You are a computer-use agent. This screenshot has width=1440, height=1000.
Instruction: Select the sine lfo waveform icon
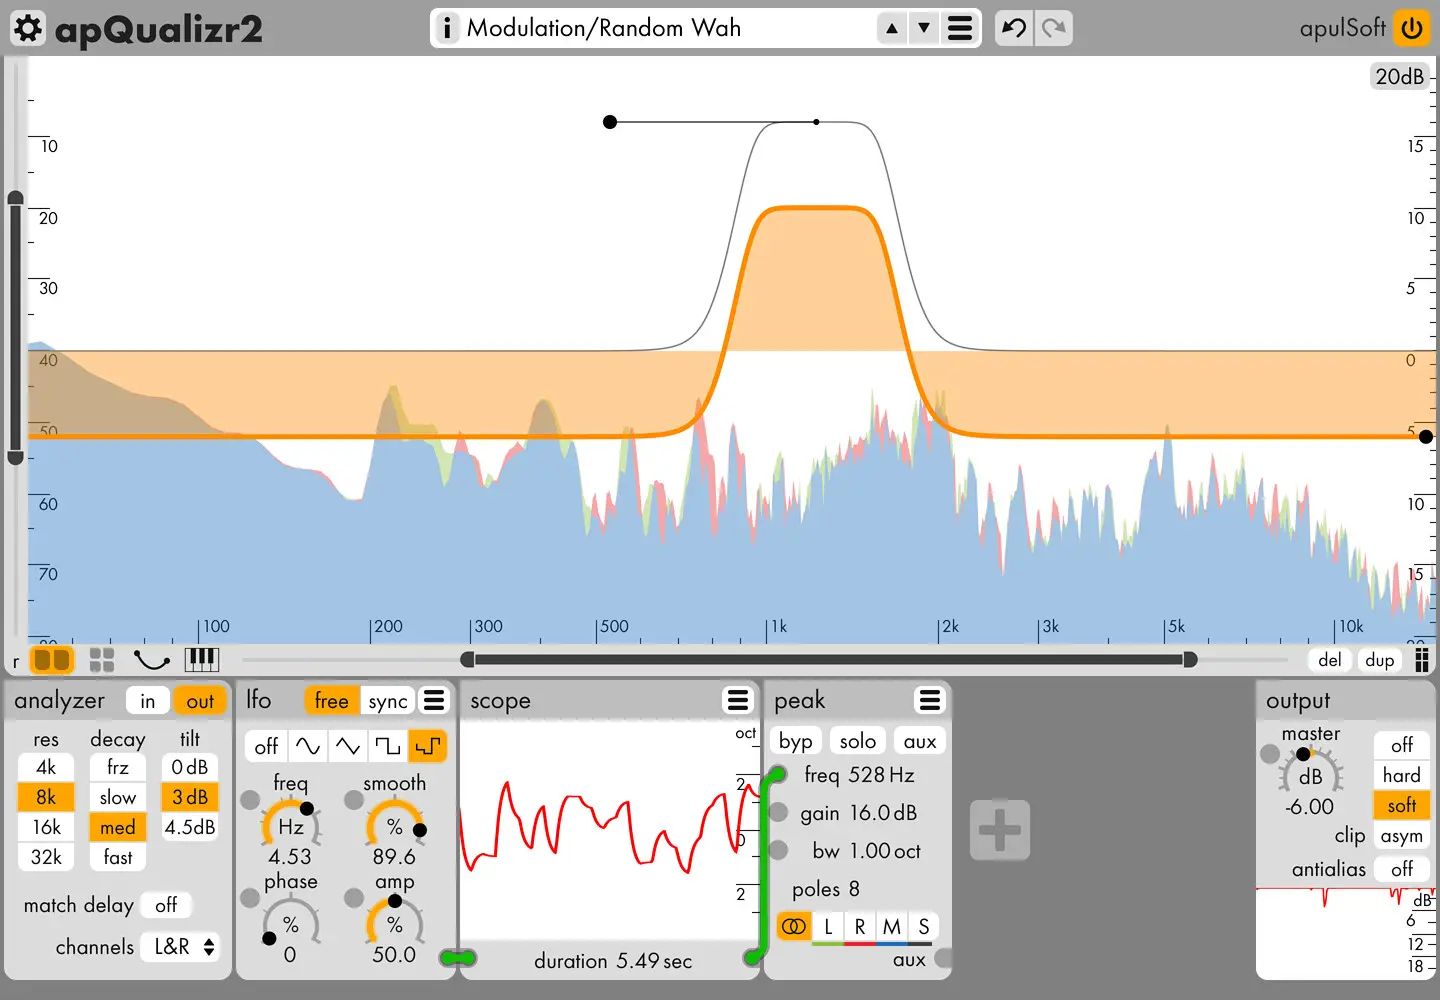tap(308, 746)
